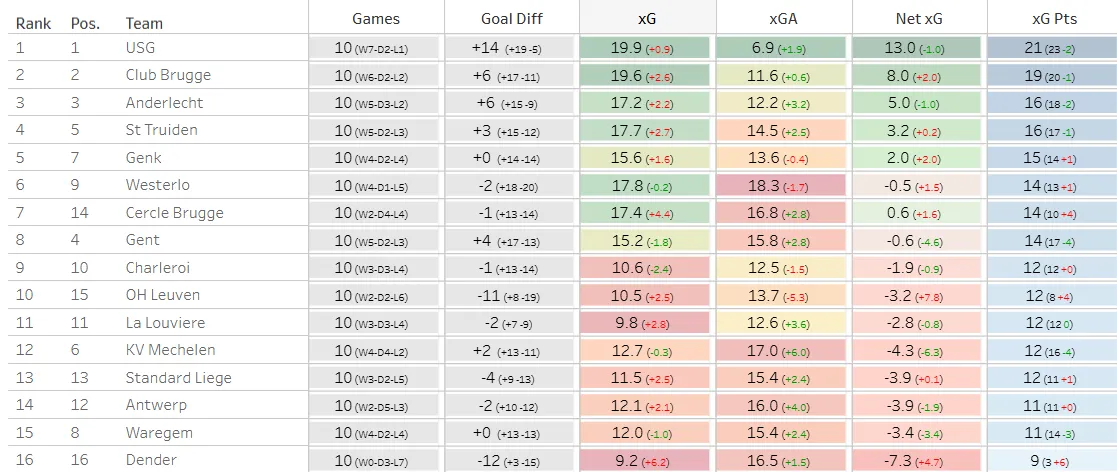Screen dimensions: 1117x472
Task: Select the Standard Liege team name
Action: [178, 377]
